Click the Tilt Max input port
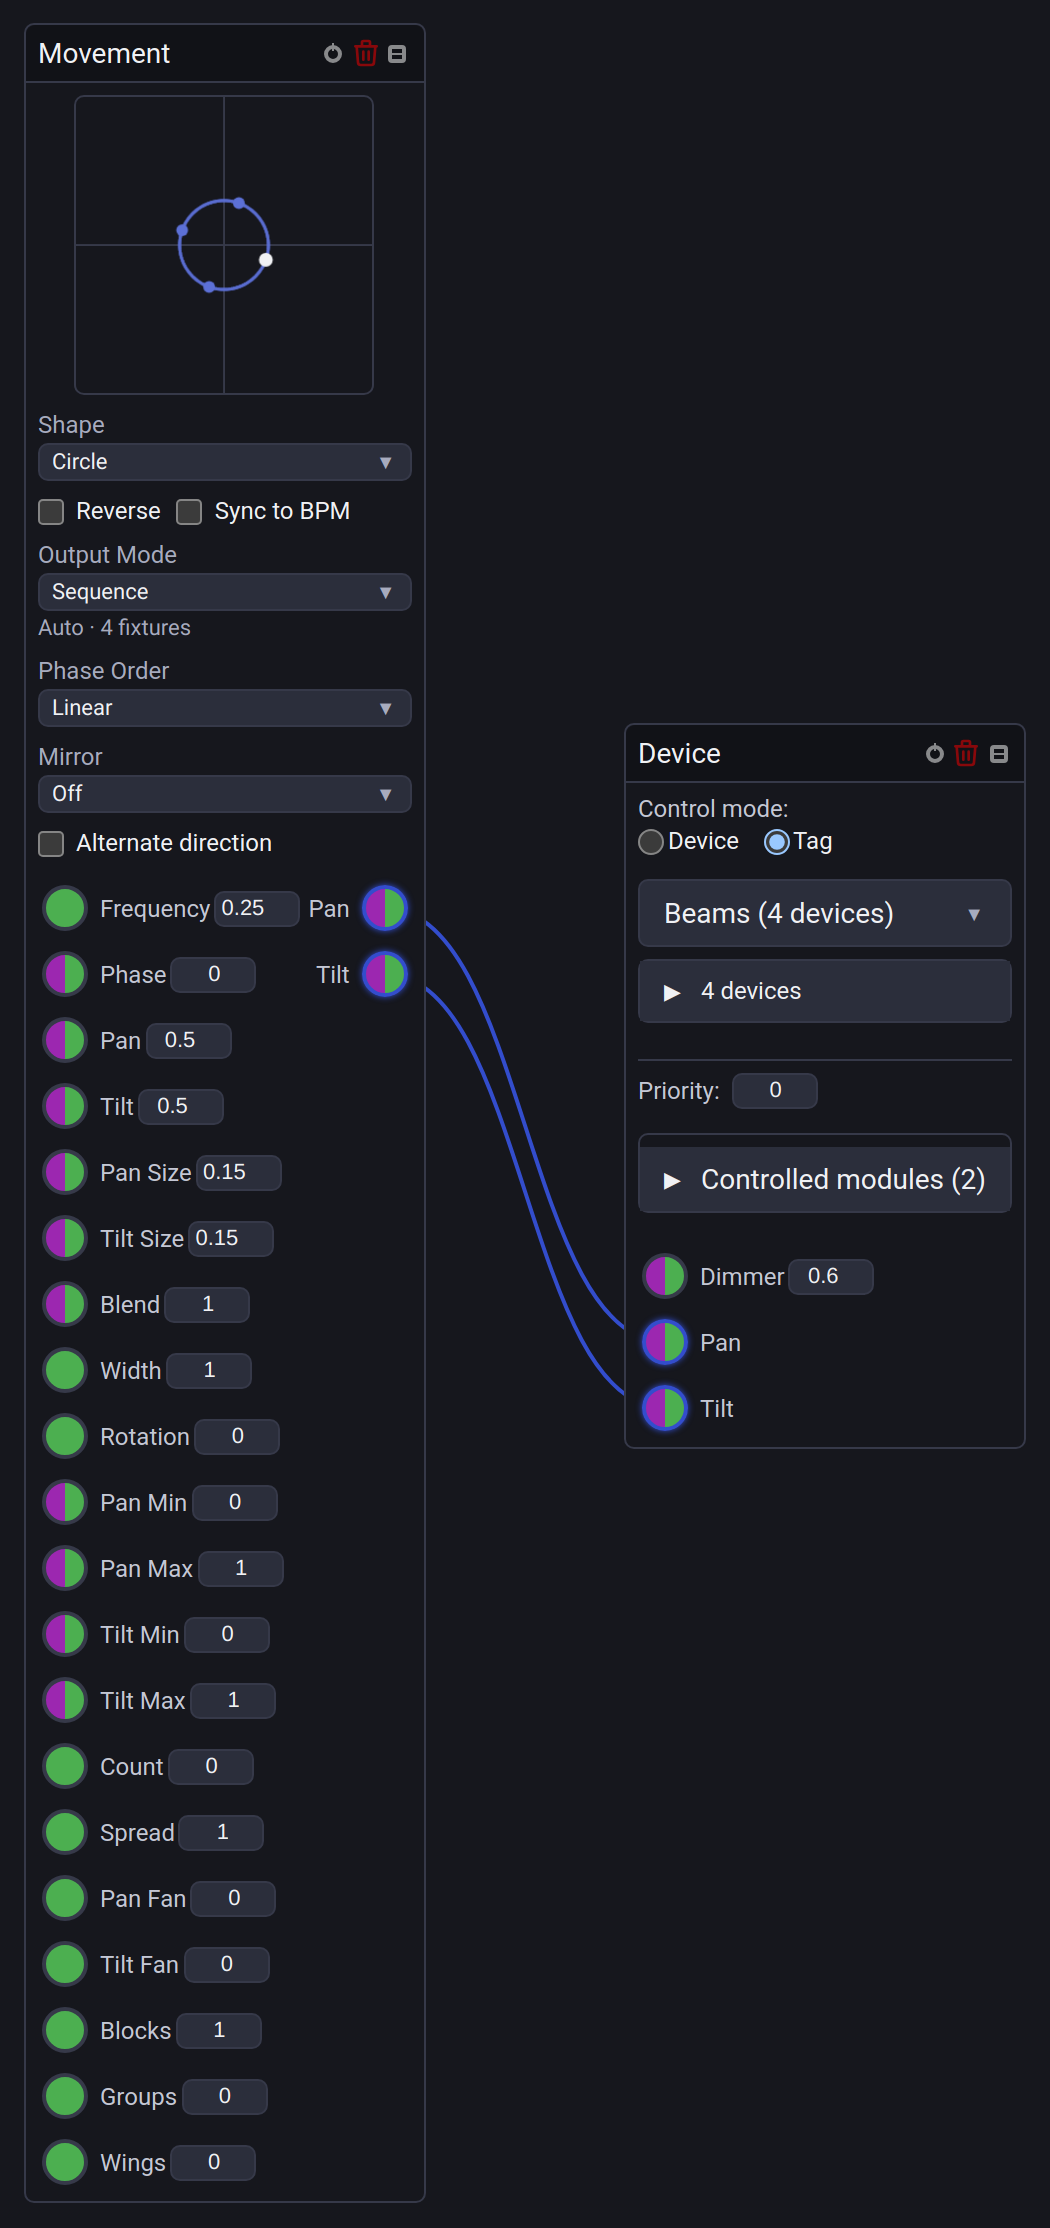Viewport: 1050px width, 2228px height. coord(65,1700)
